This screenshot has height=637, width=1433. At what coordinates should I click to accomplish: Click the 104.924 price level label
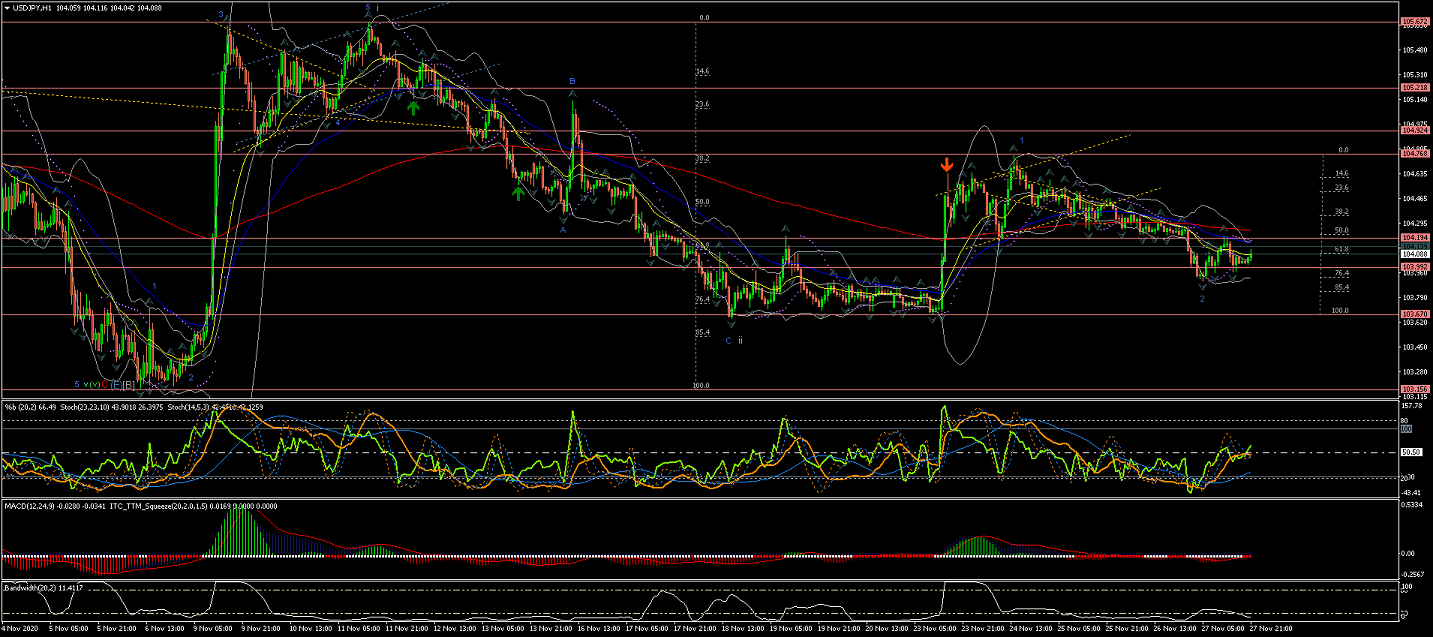pos(1414,131)
